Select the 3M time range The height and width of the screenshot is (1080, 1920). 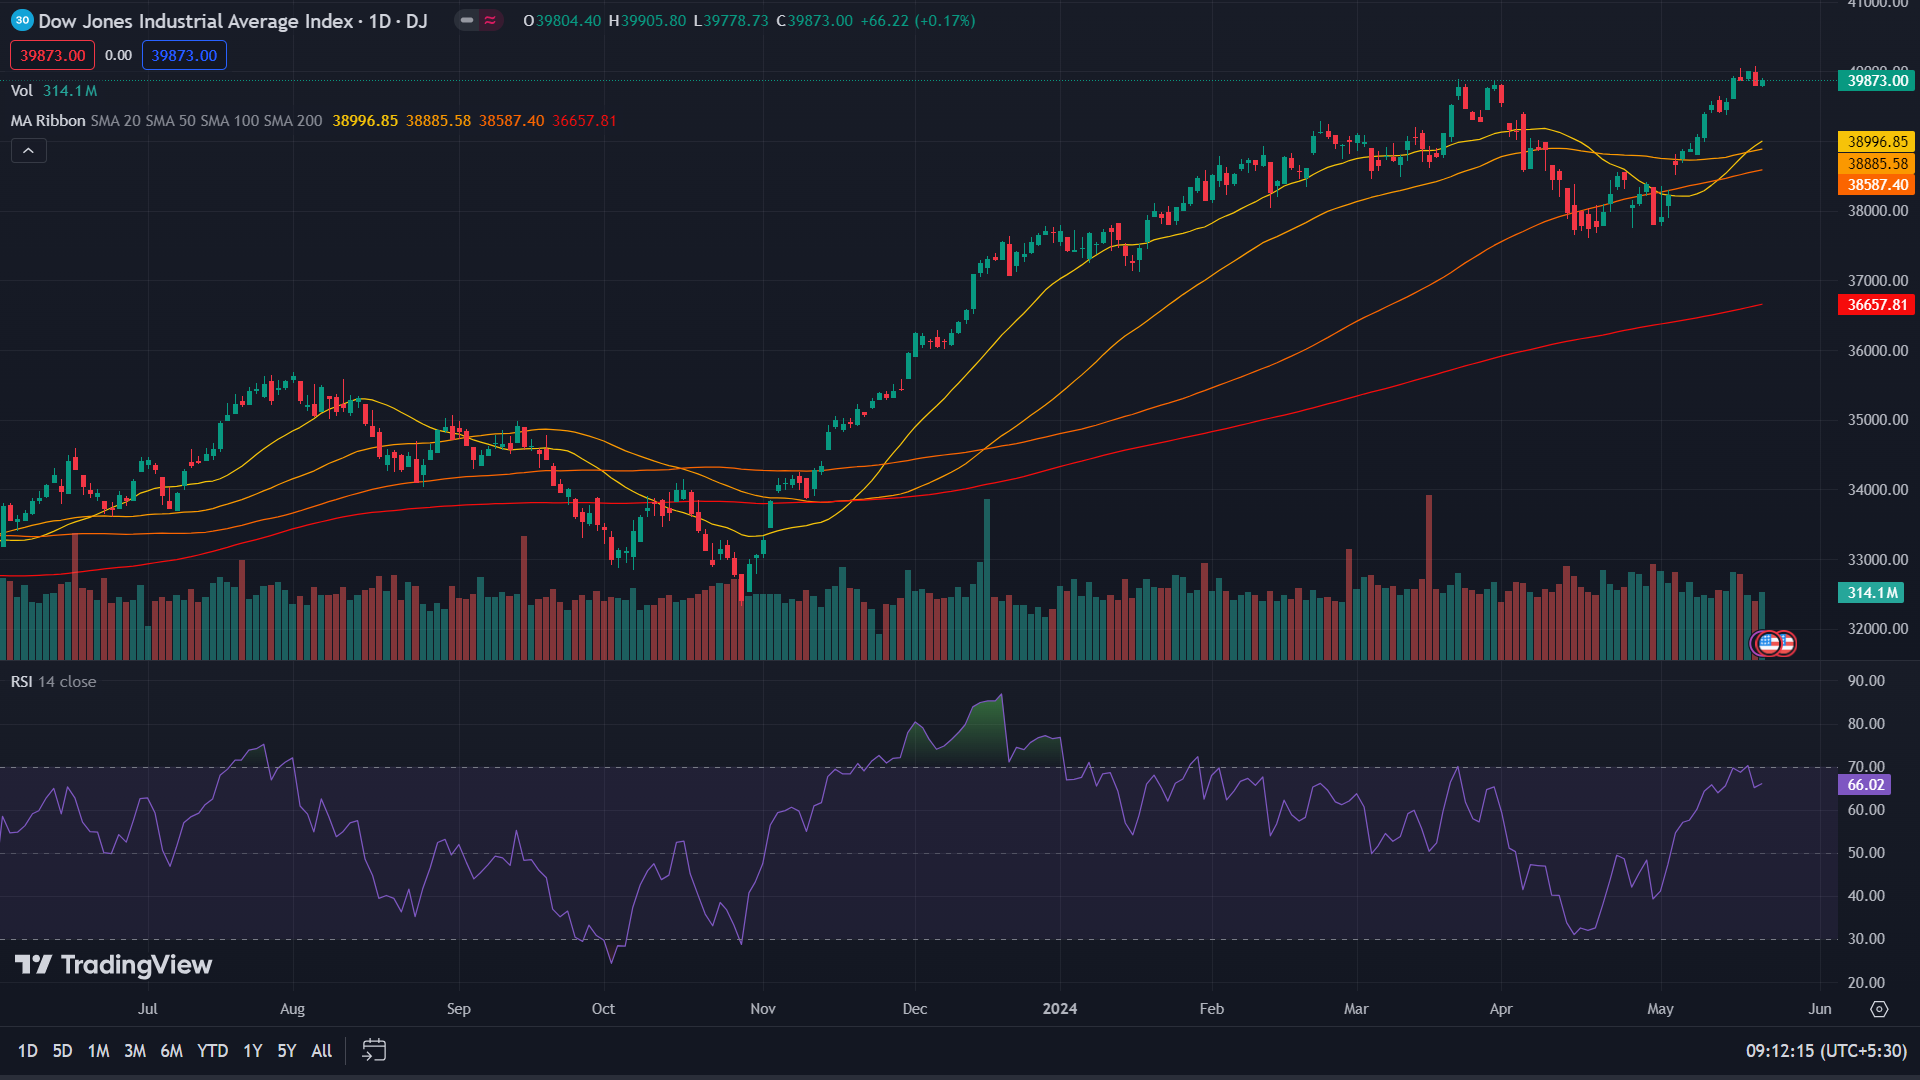pyautogui.click(x=135, y=1051)
